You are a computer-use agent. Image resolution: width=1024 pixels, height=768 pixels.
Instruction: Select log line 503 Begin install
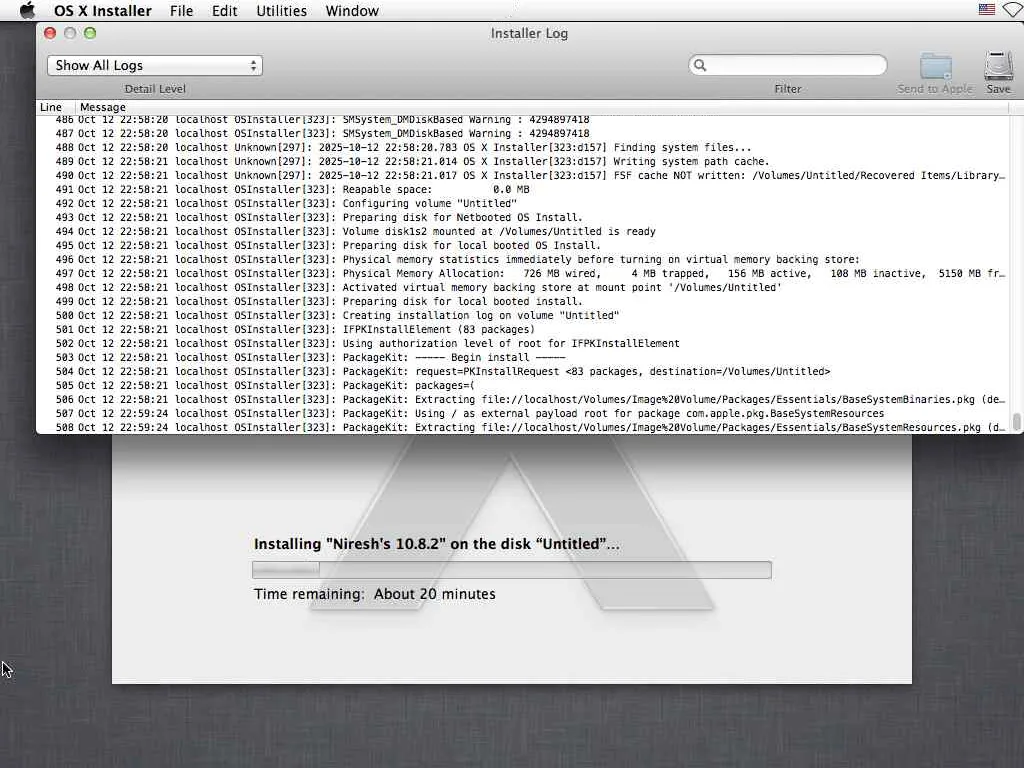[x=522, y=358]
